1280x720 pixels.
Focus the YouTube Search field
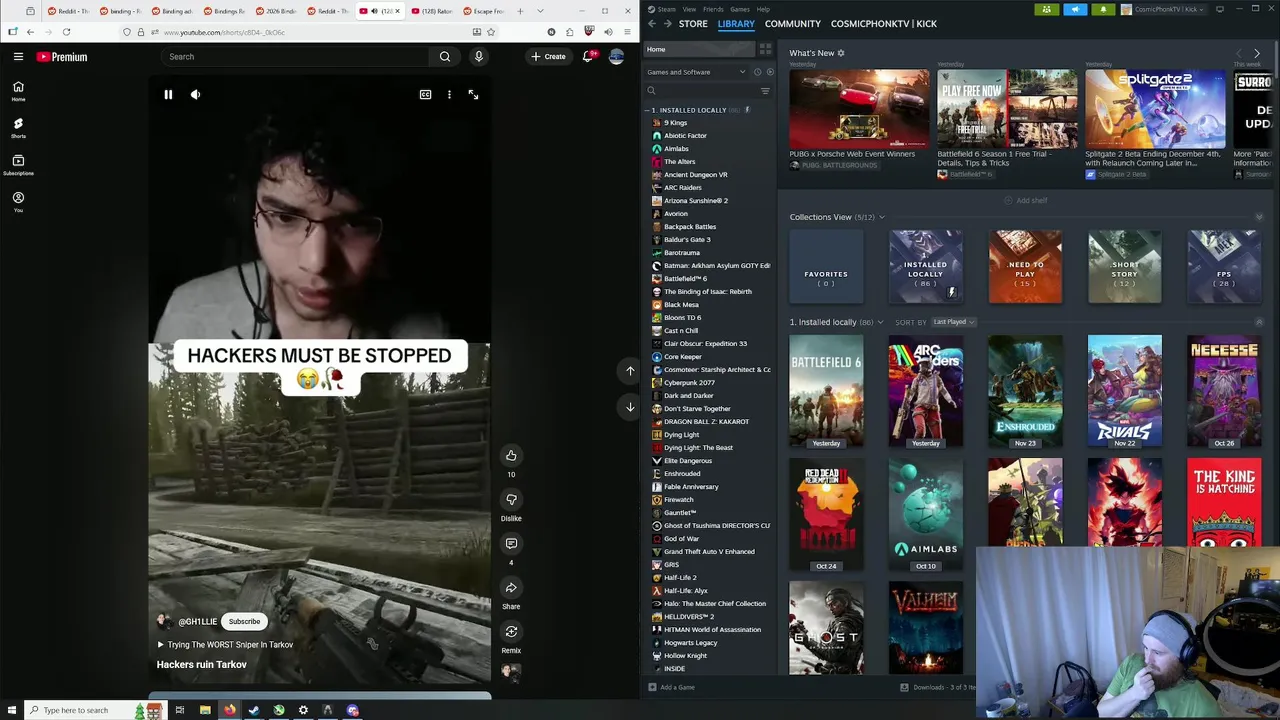pos(295,57)
